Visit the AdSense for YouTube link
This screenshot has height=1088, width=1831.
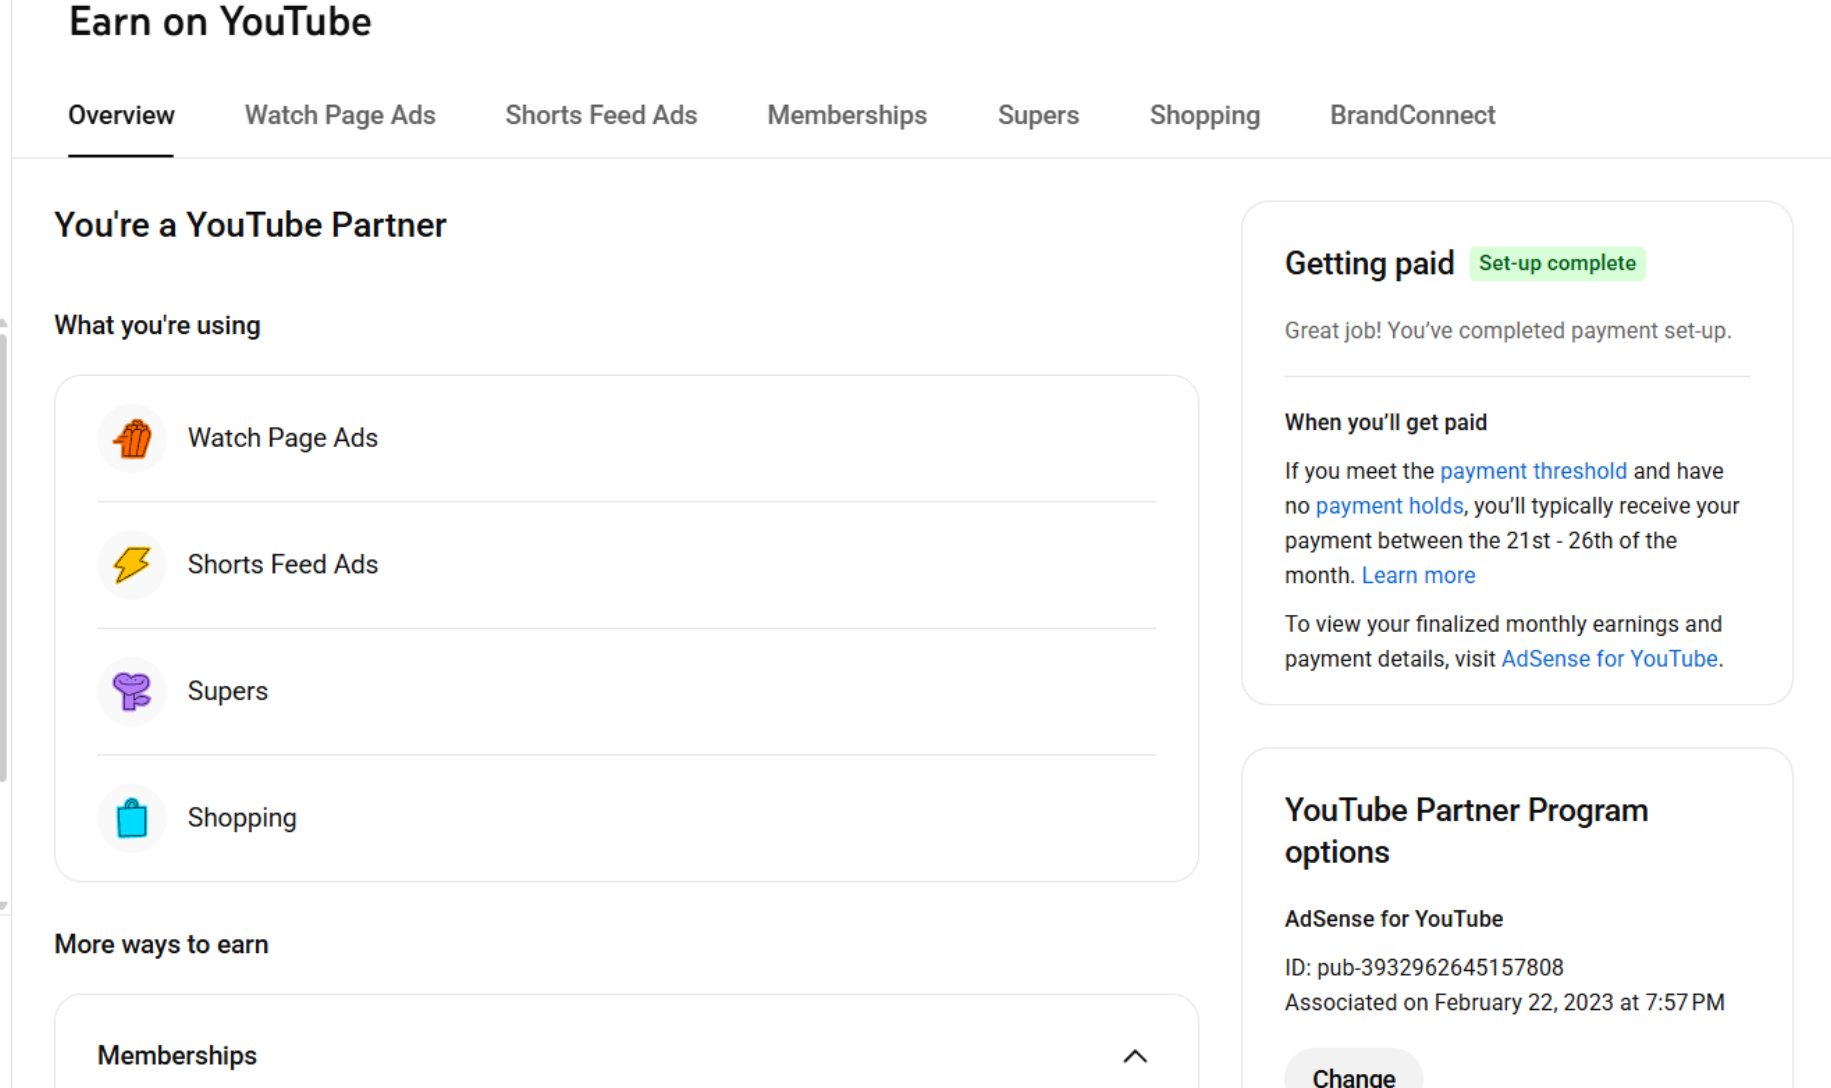[x=1609, y=659]
